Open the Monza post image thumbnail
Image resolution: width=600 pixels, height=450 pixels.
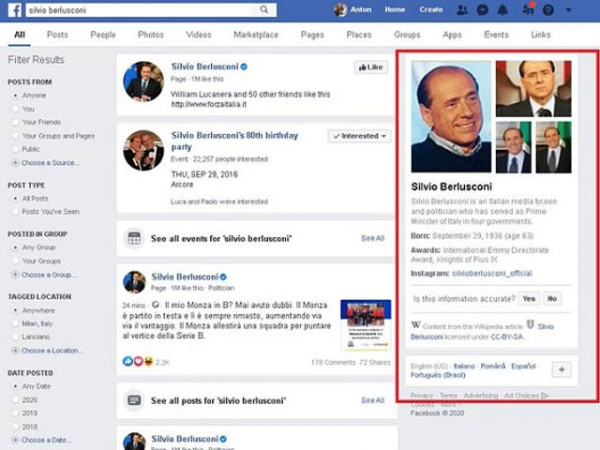366,324
